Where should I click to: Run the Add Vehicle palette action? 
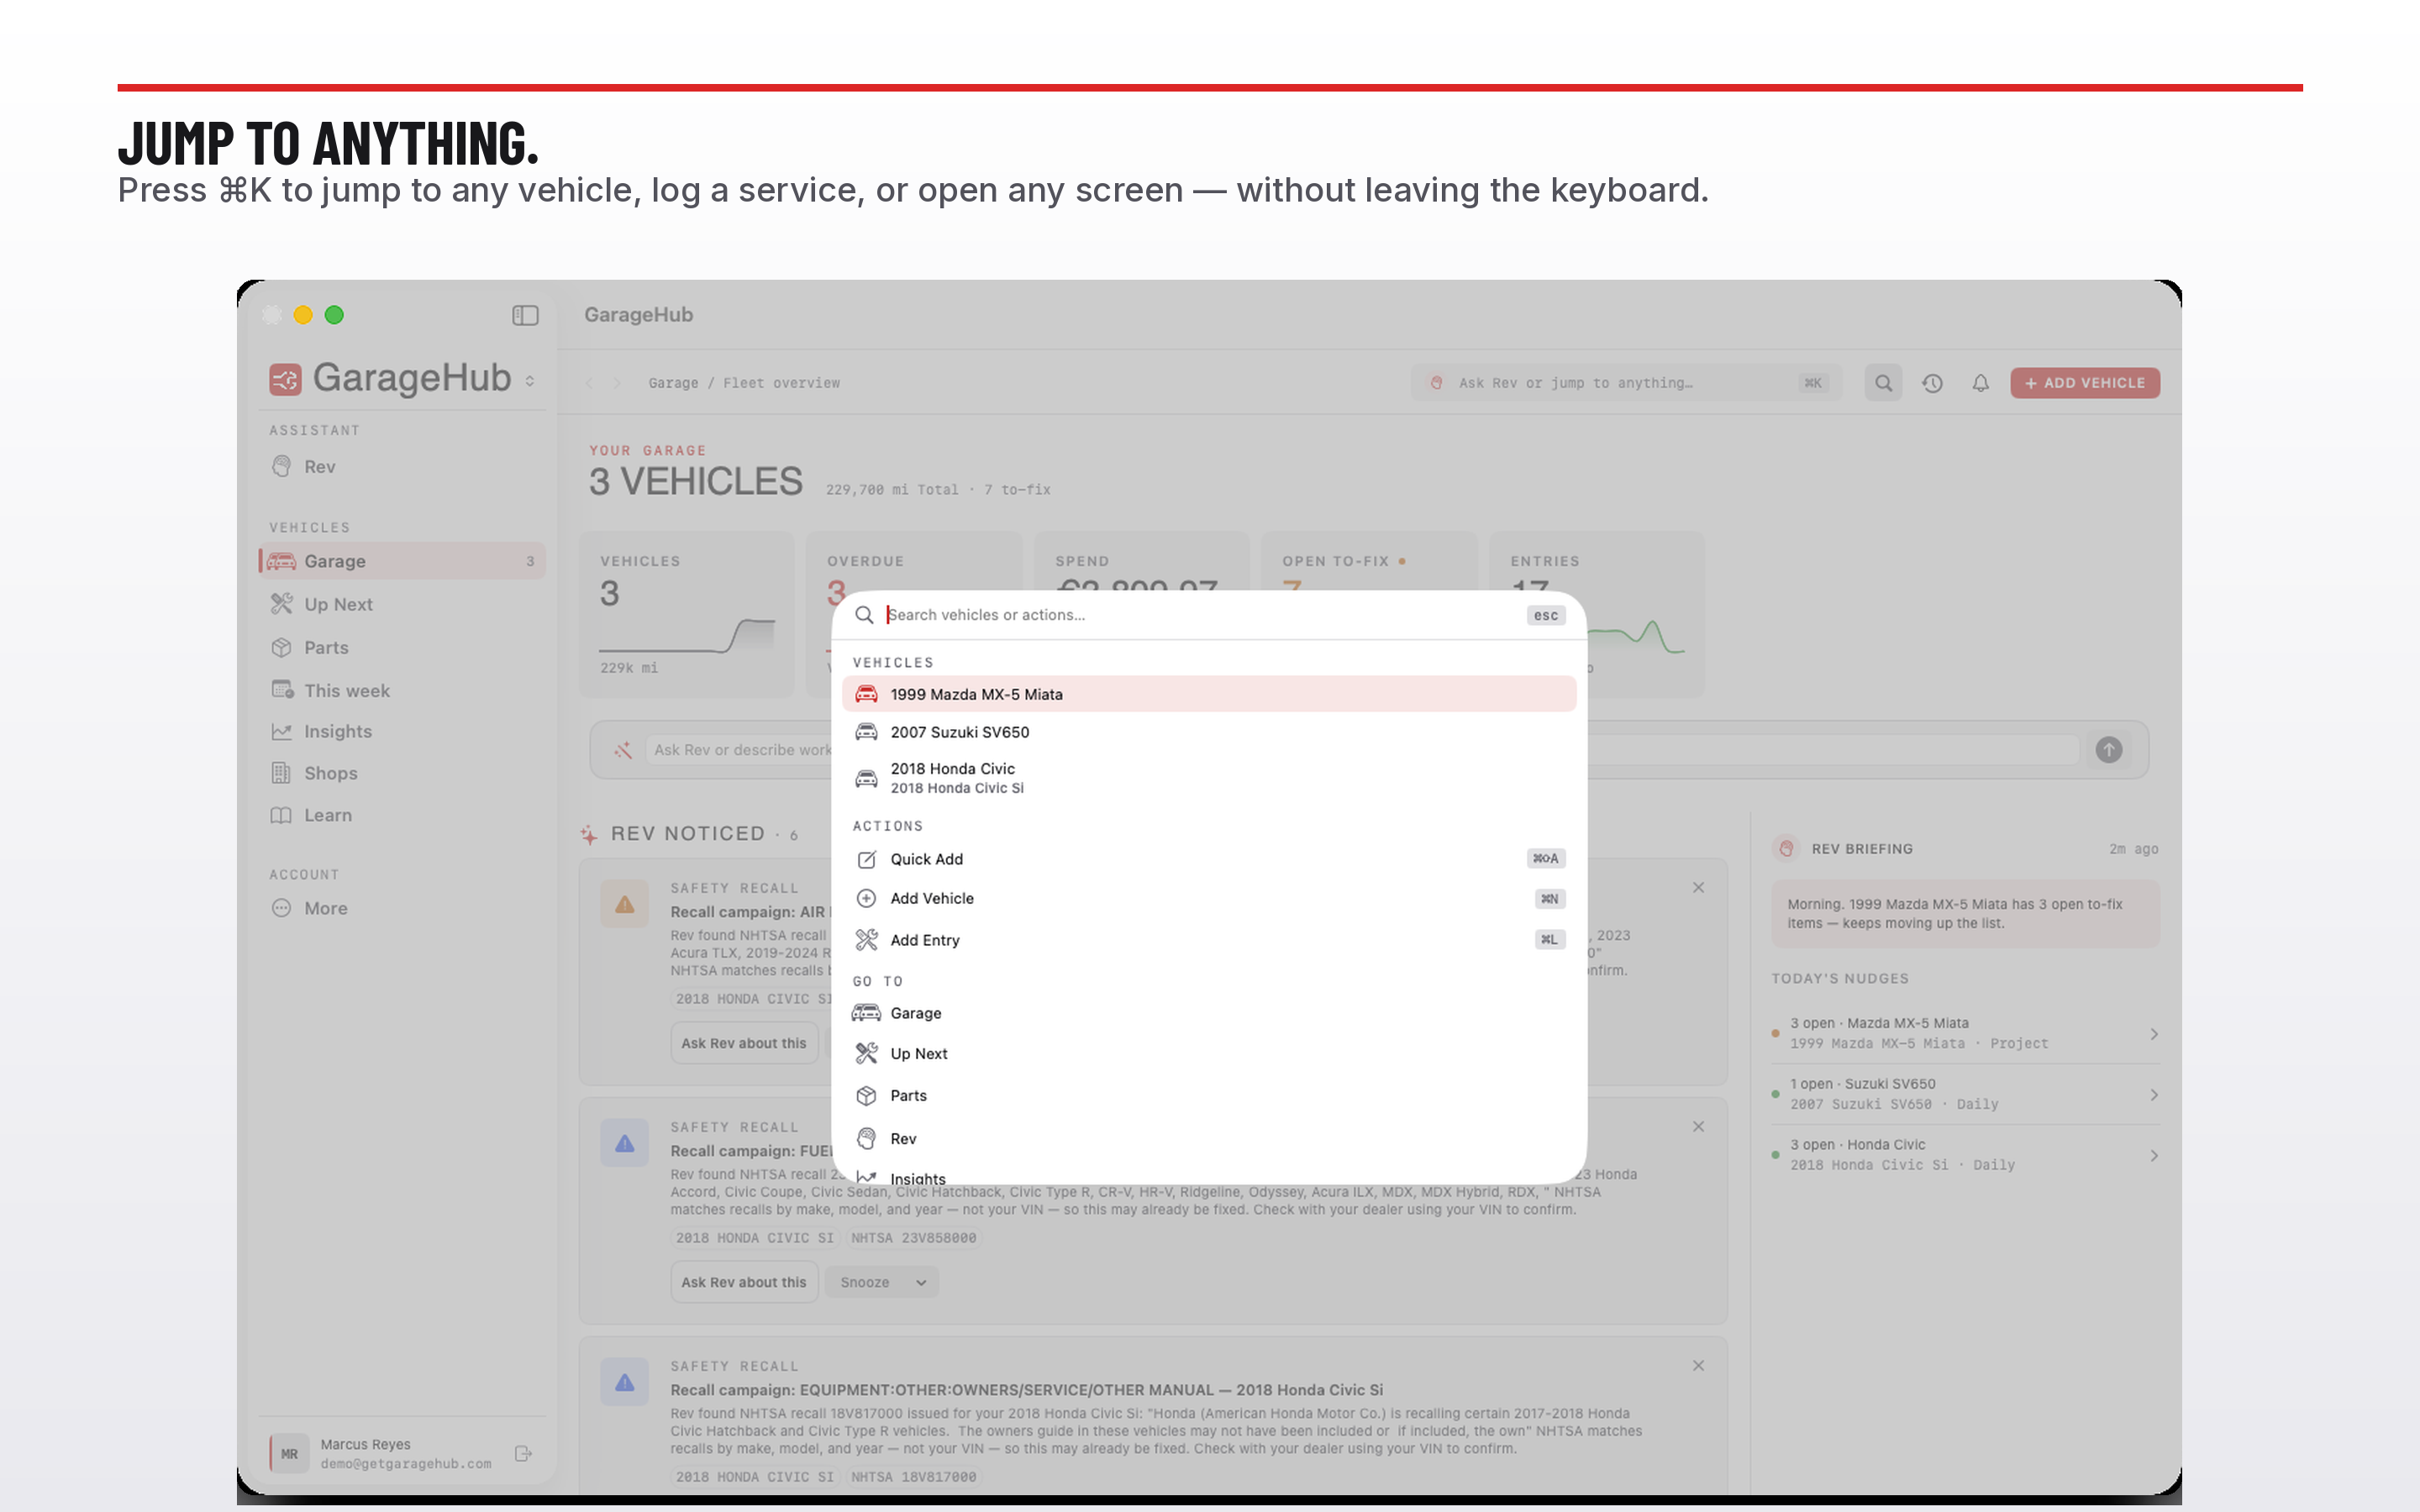coord(1209,898)
